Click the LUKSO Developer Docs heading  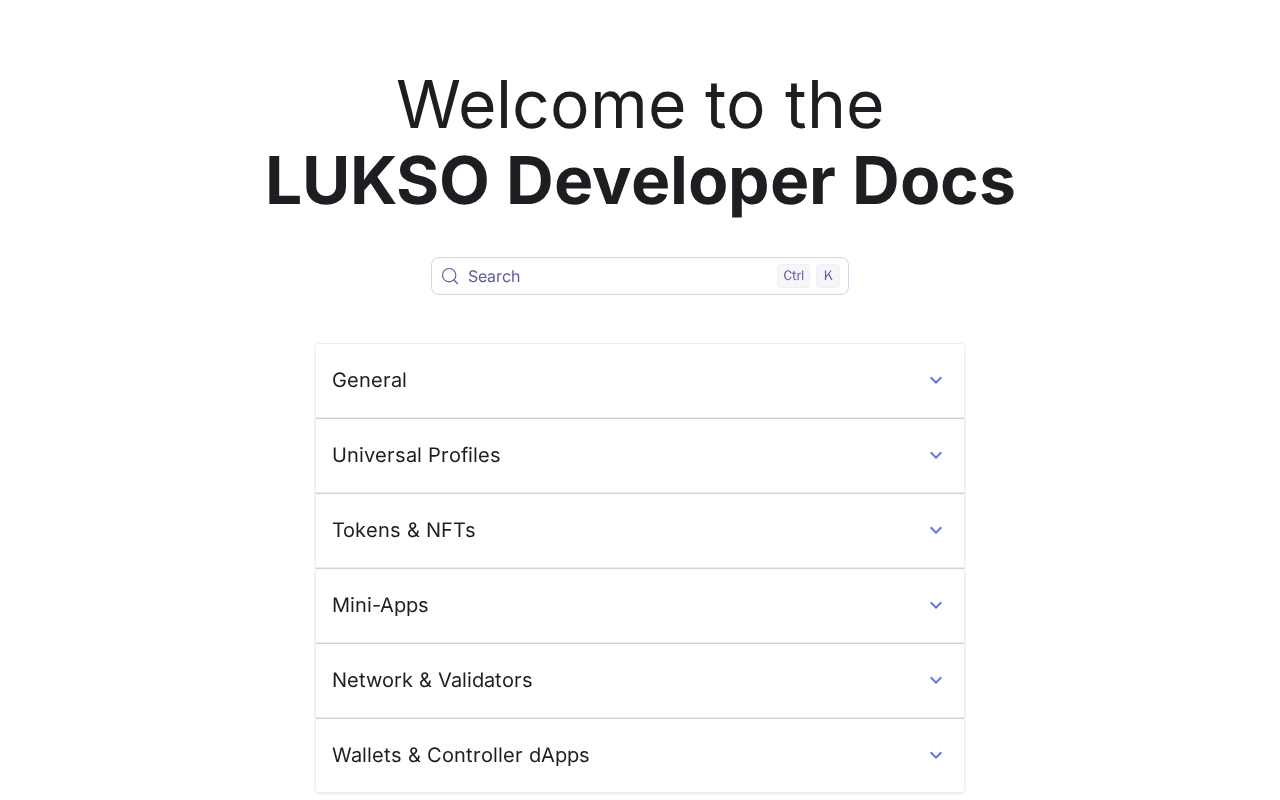[640, 180]
